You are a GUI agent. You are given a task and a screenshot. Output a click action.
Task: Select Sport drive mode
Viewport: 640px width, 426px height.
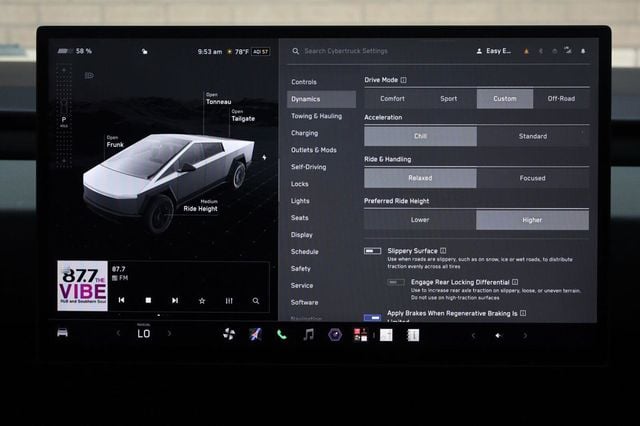click(449, 99)
